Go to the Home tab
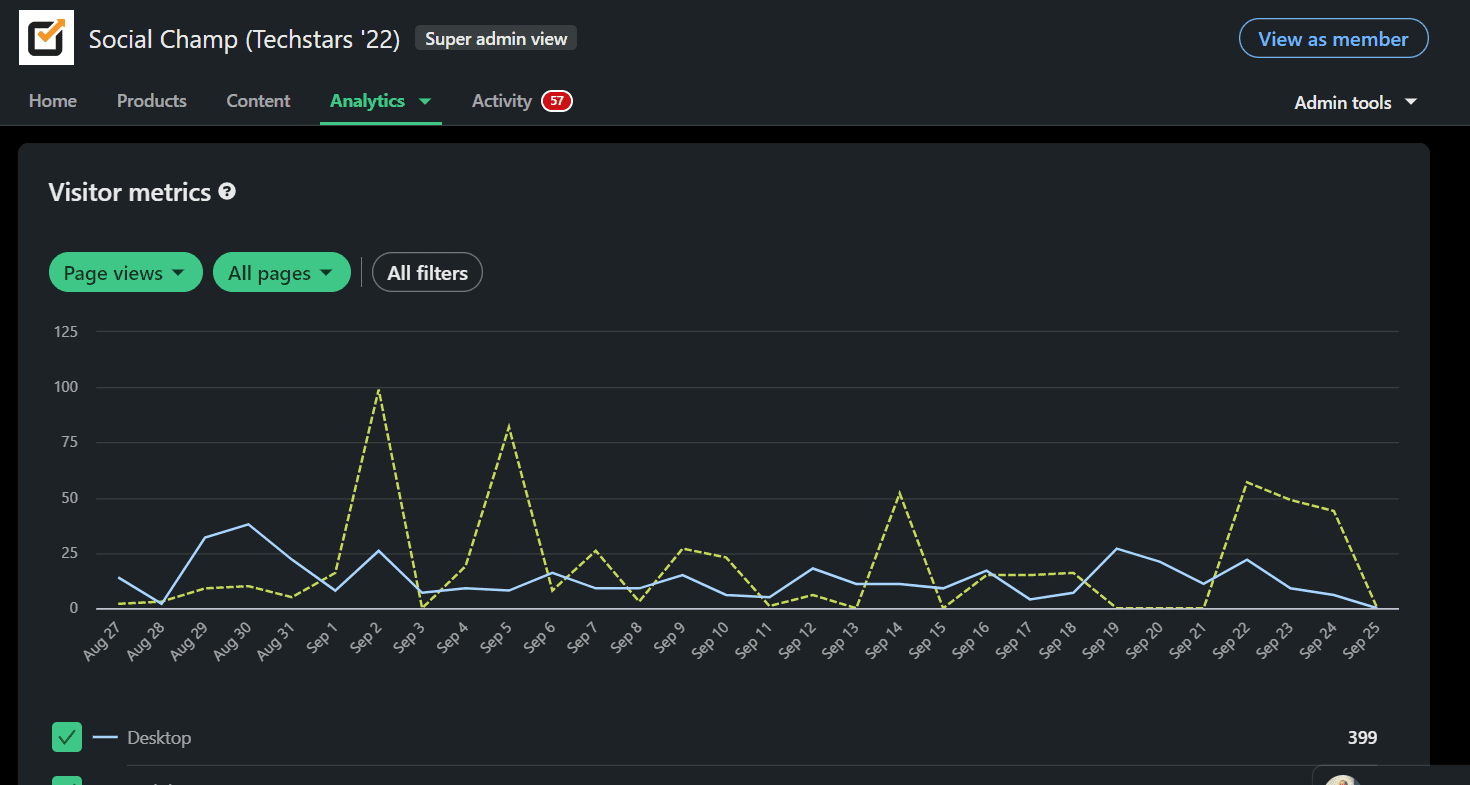 [53, 101]
